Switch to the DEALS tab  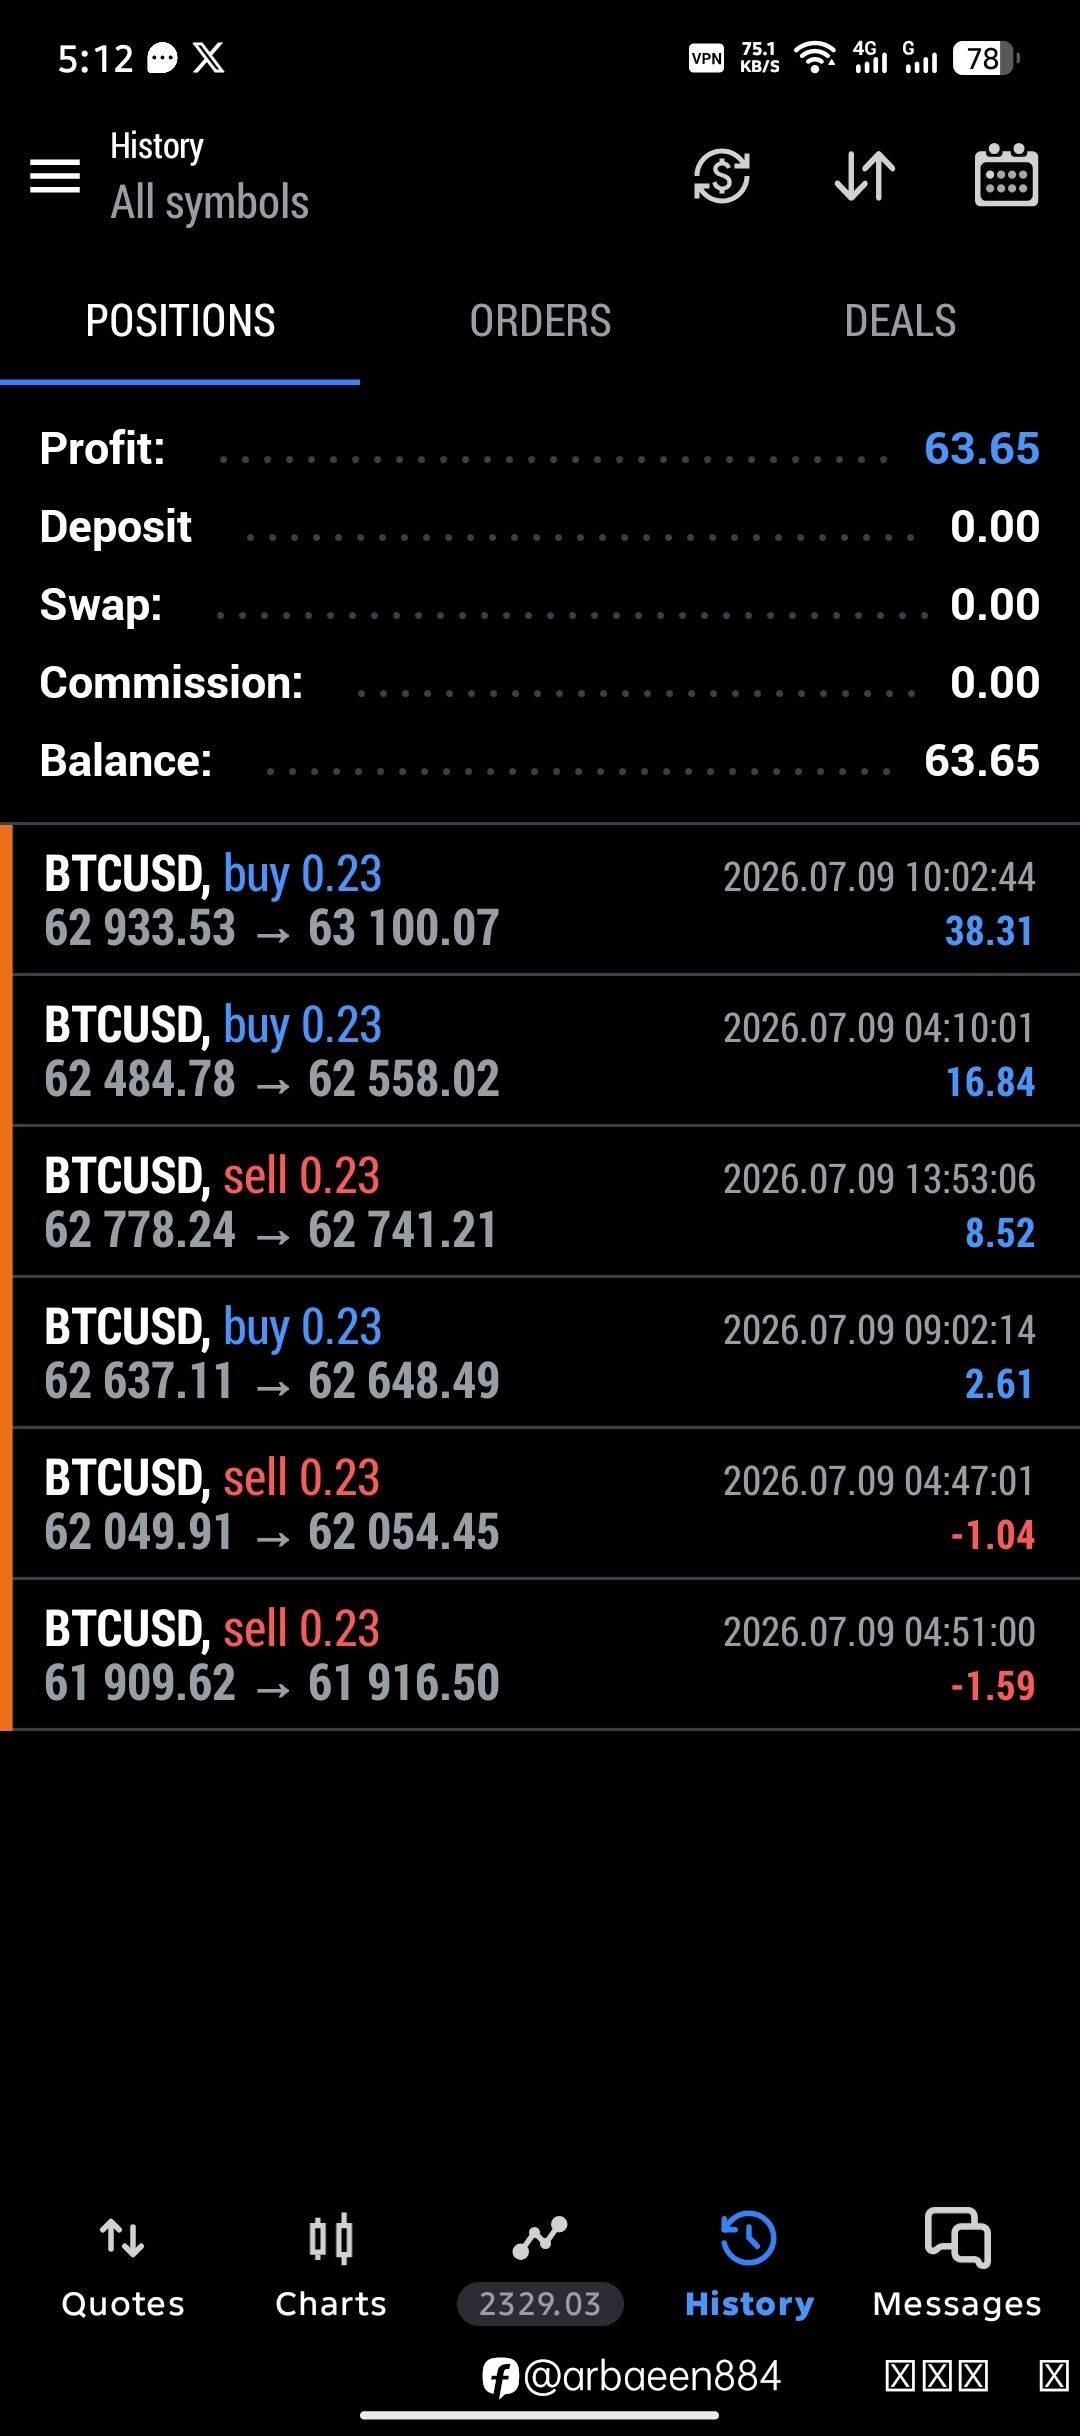click(900, 321)
